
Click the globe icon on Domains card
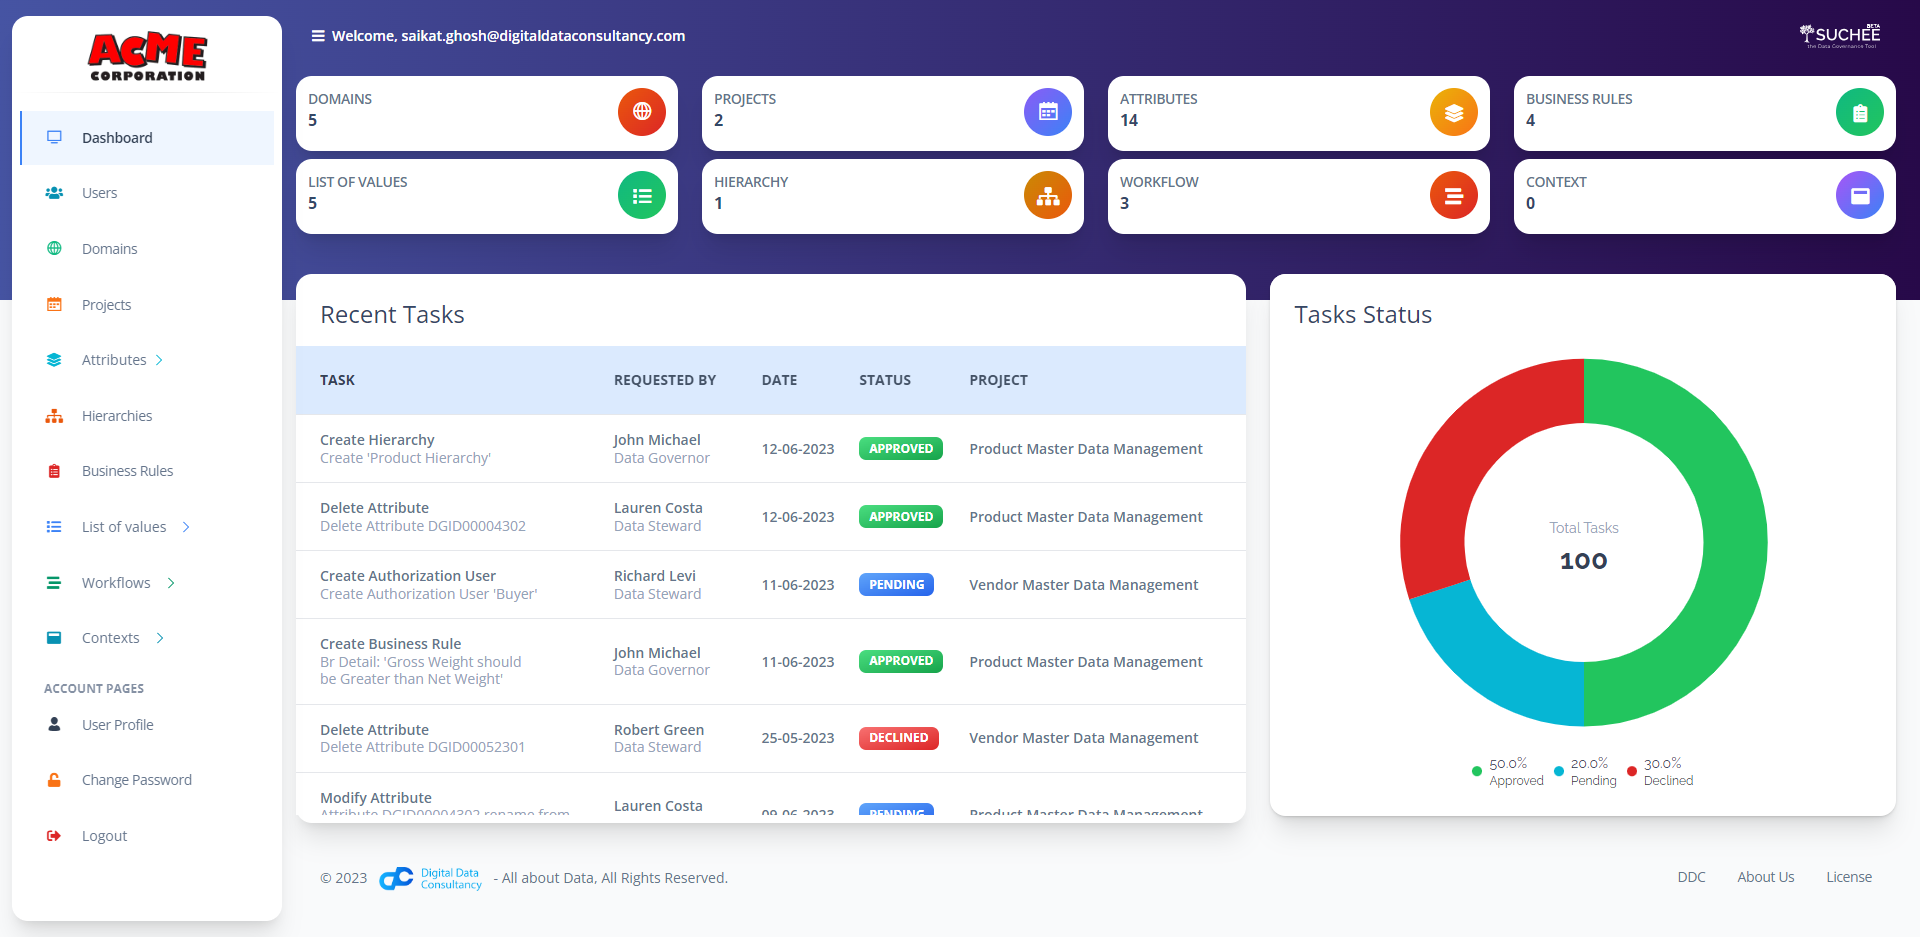point(641,112)
